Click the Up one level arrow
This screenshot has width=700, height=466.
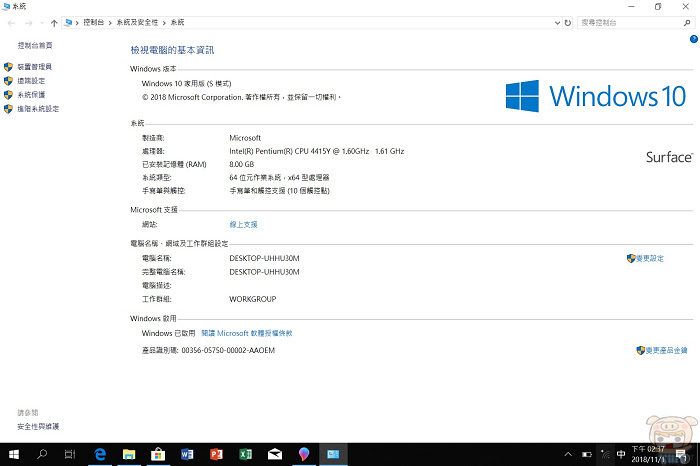(54, 23)
